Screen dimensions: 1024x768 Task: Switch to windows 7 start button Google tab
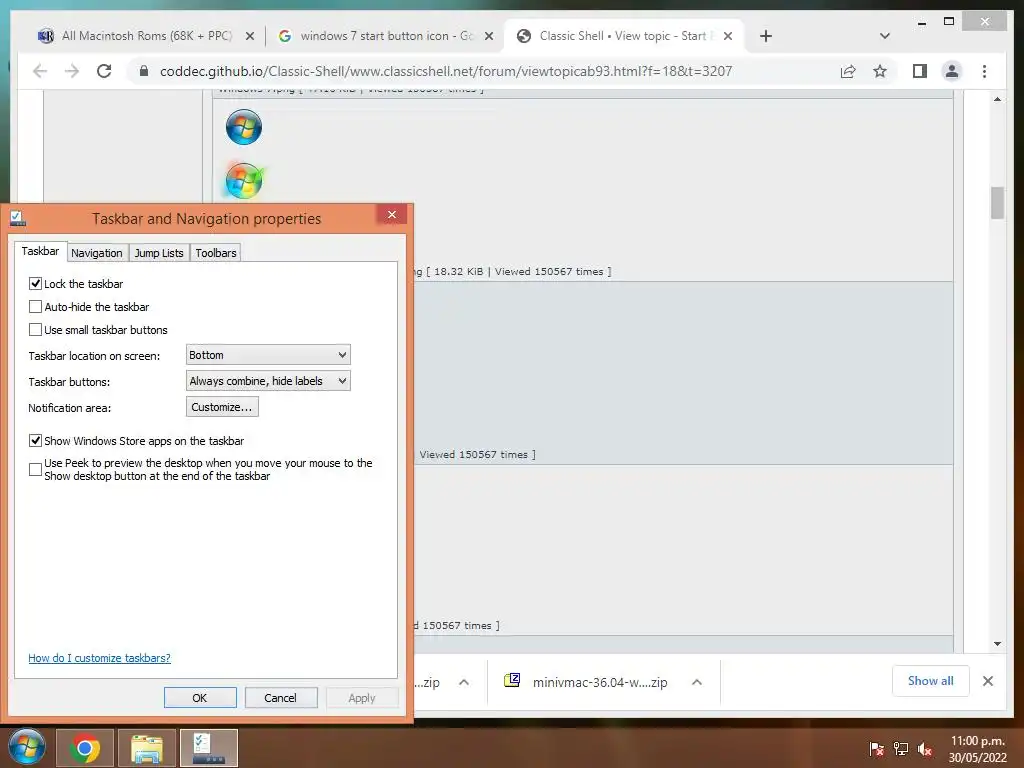coord(385,36)
